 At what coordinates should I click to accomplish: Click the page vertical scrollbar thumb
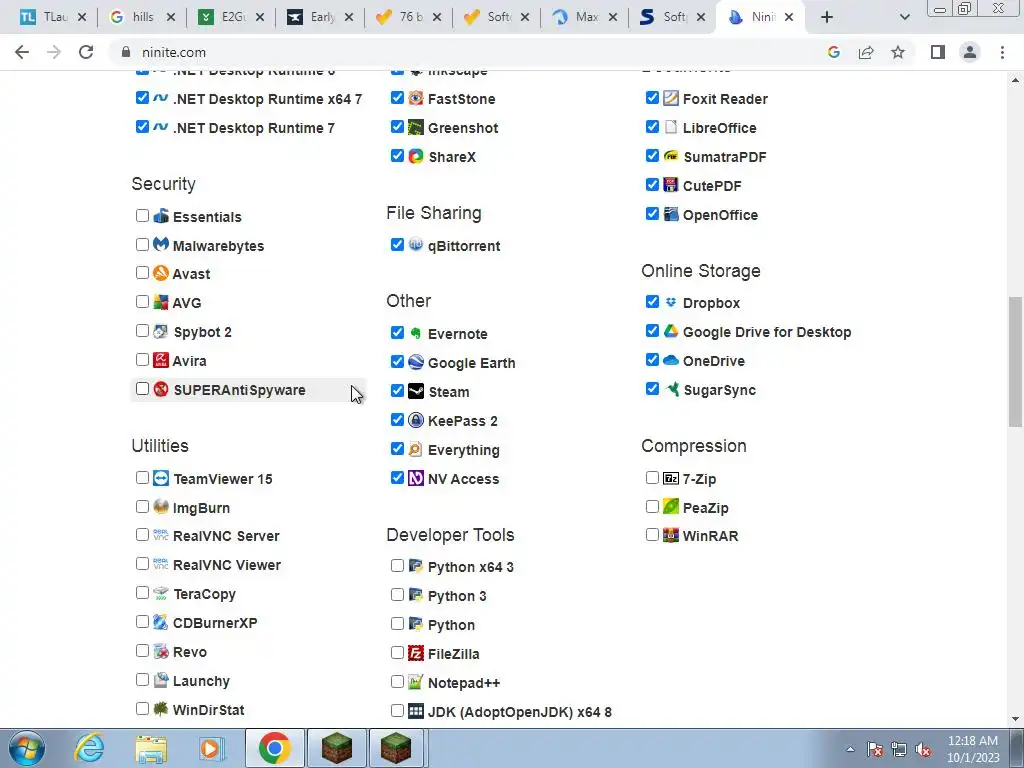[x=1015, y=361]
